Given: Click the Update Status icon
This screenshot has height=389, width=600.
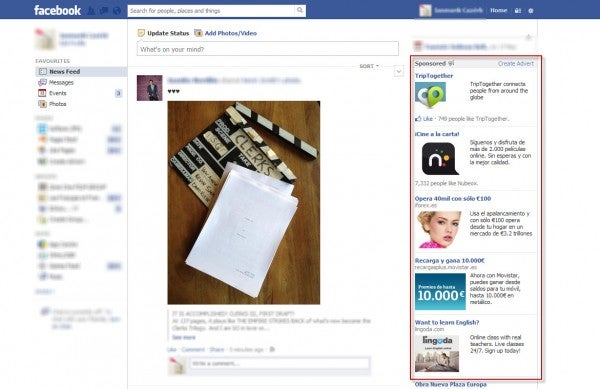Looking at the screenshot, I should 141,33.
